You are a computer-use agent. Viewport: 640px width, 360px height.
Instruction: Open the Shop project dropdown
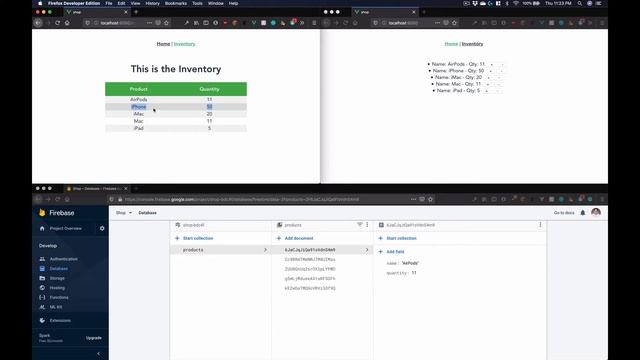[x=124, y=213]
